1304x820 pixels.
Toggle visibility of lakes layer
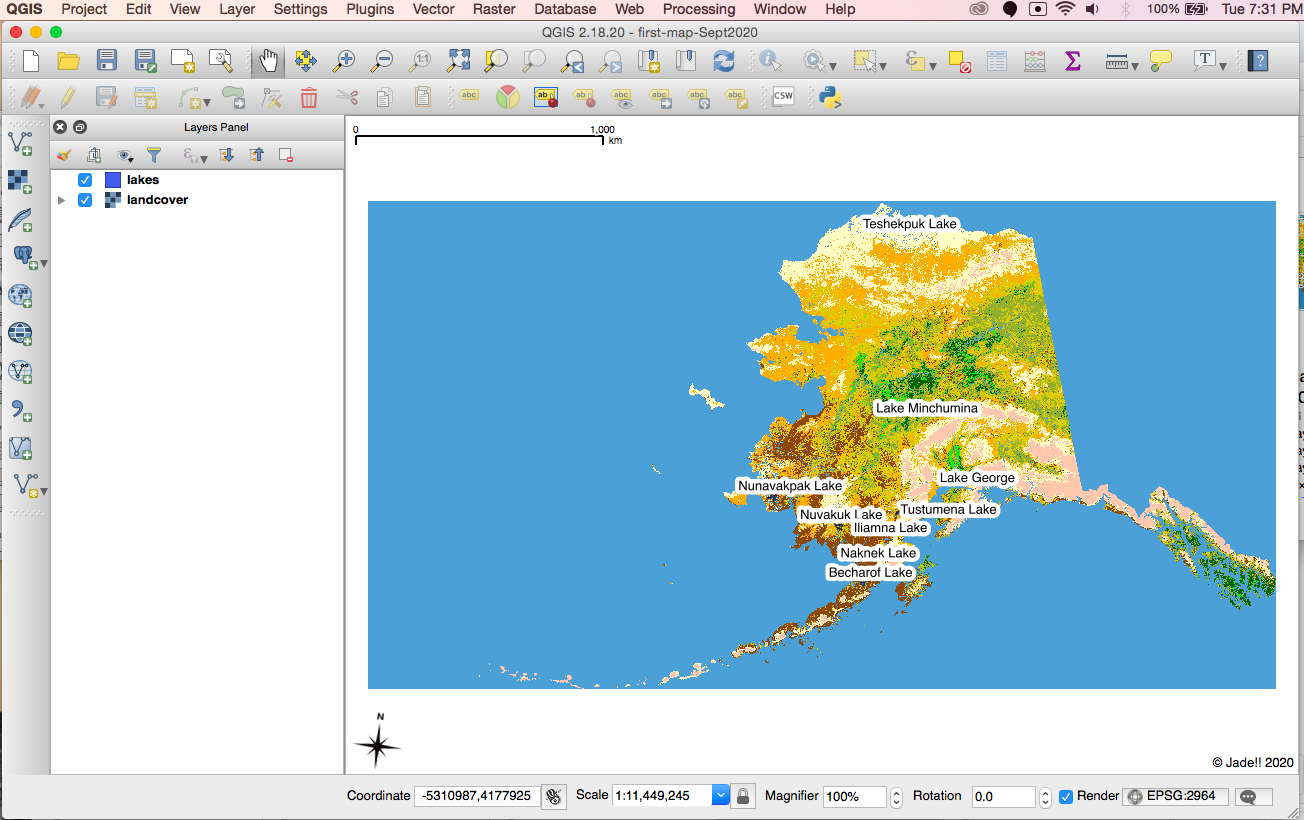(85, 180)
